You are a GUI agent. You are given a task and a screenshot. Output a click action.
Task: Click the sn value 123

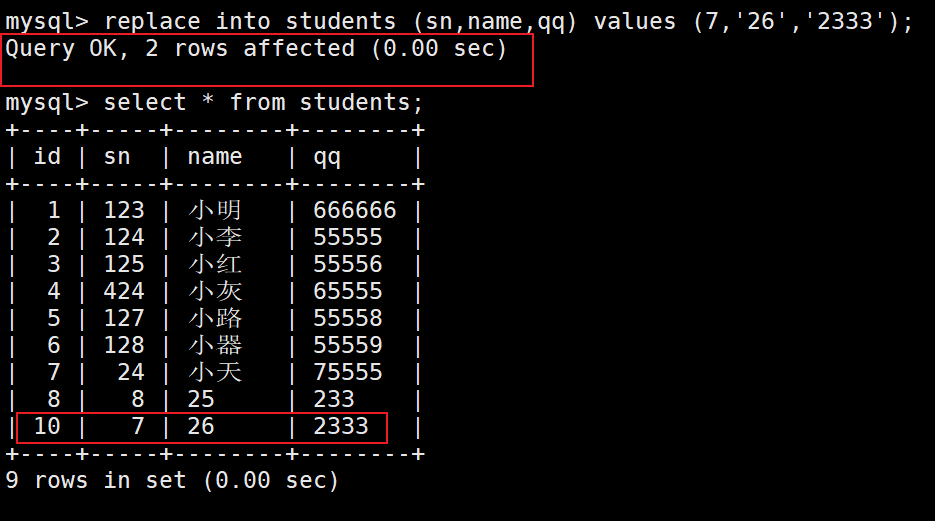point(124,210)
